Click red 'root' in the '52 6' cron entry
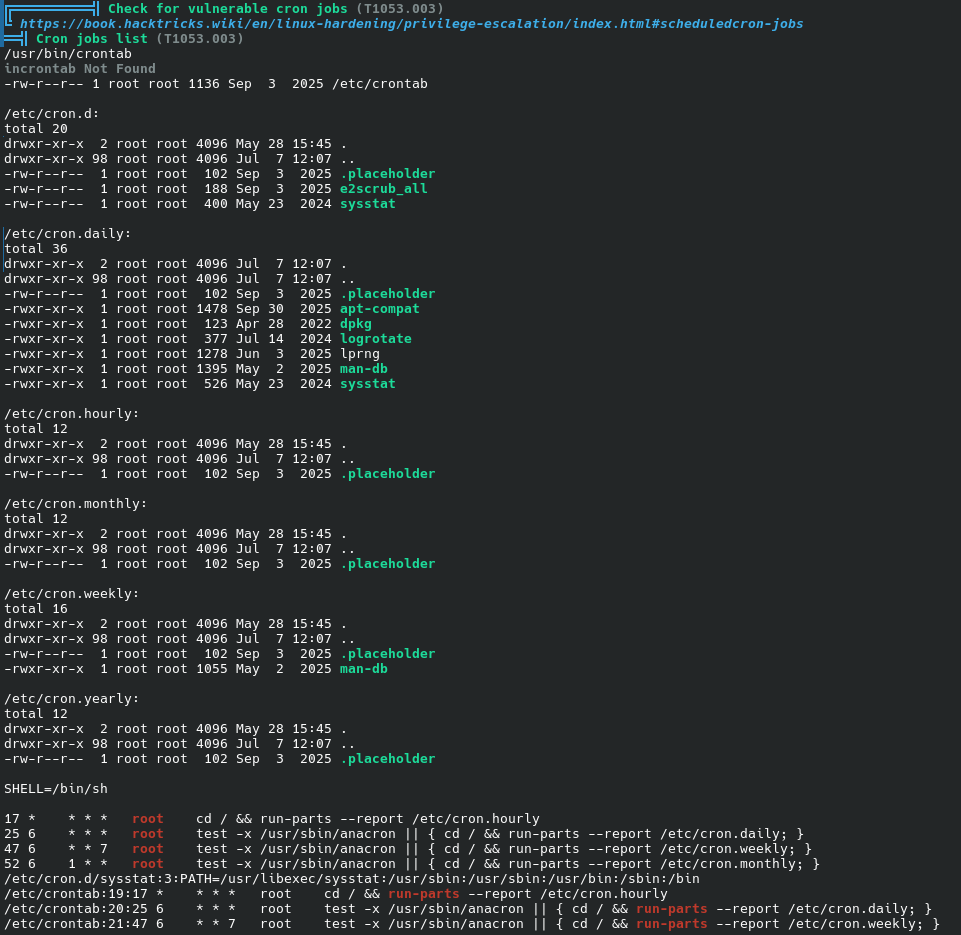Screen dimensions: 961x935 [148, 864]
